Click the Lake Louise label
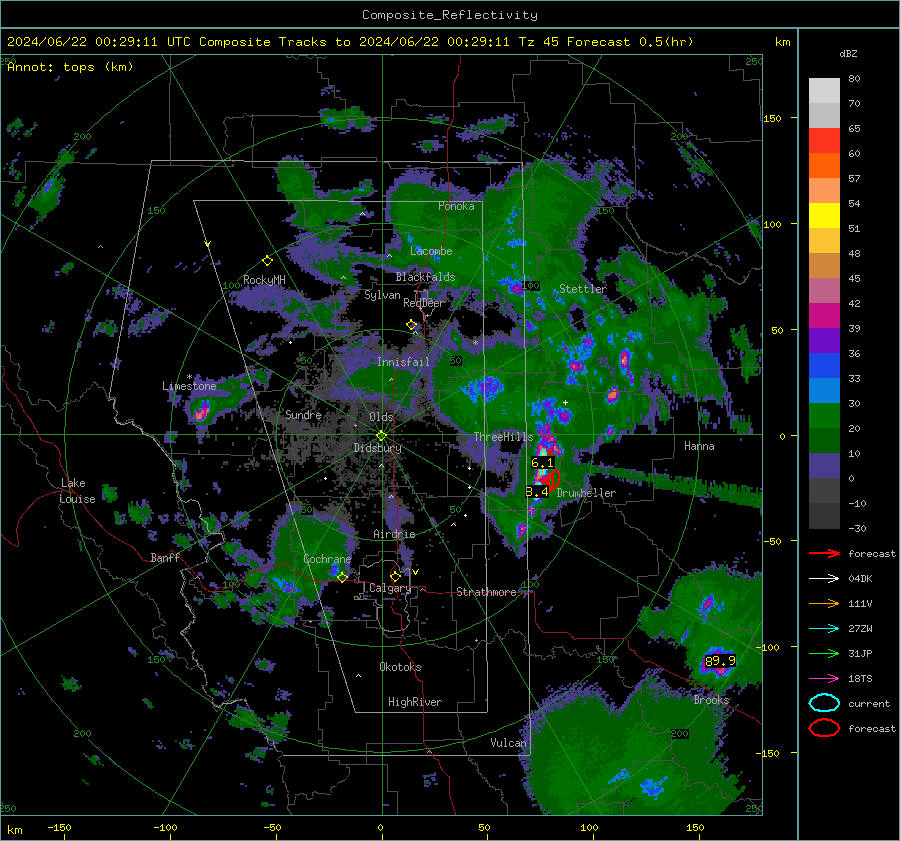The width and height of the screenshot is (900, 841). [77, 491]
